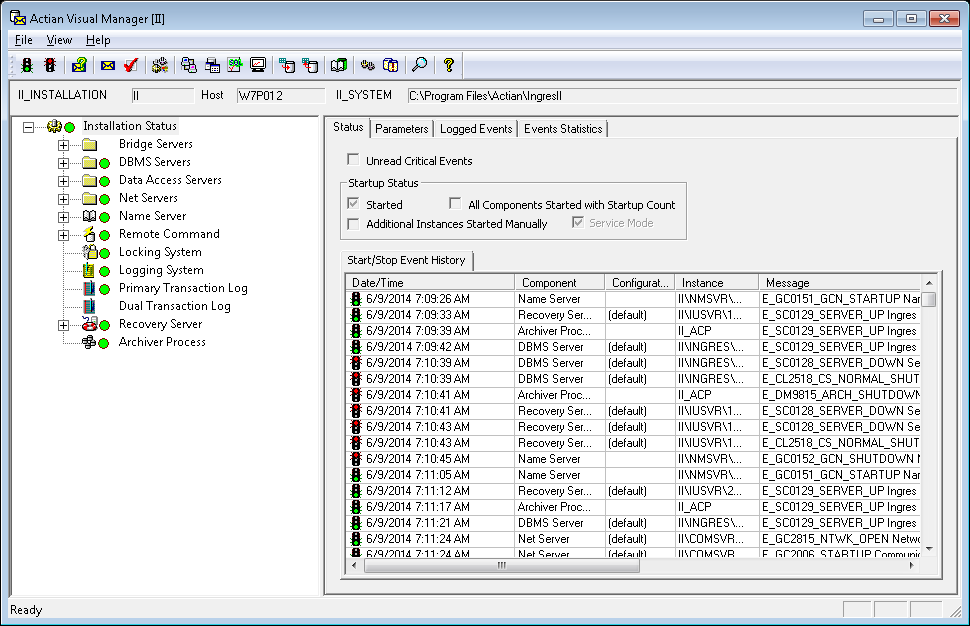Expand the DBMS Servers tree node
The image size is (970, 626).
(64, 162)
